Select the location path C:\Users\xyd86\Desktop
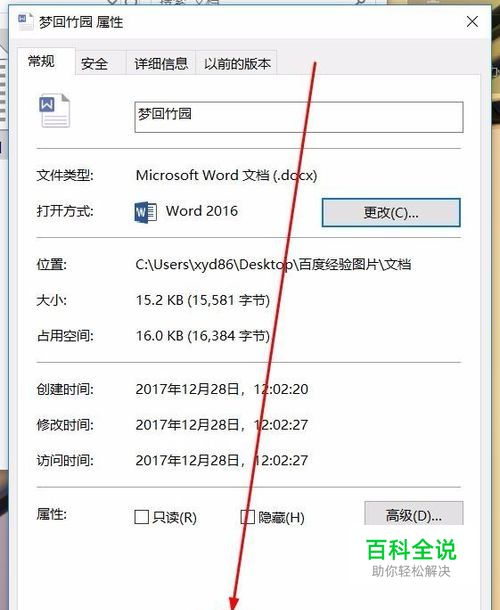This screenshot has width=500, height=610. click(x=214, y=265)
